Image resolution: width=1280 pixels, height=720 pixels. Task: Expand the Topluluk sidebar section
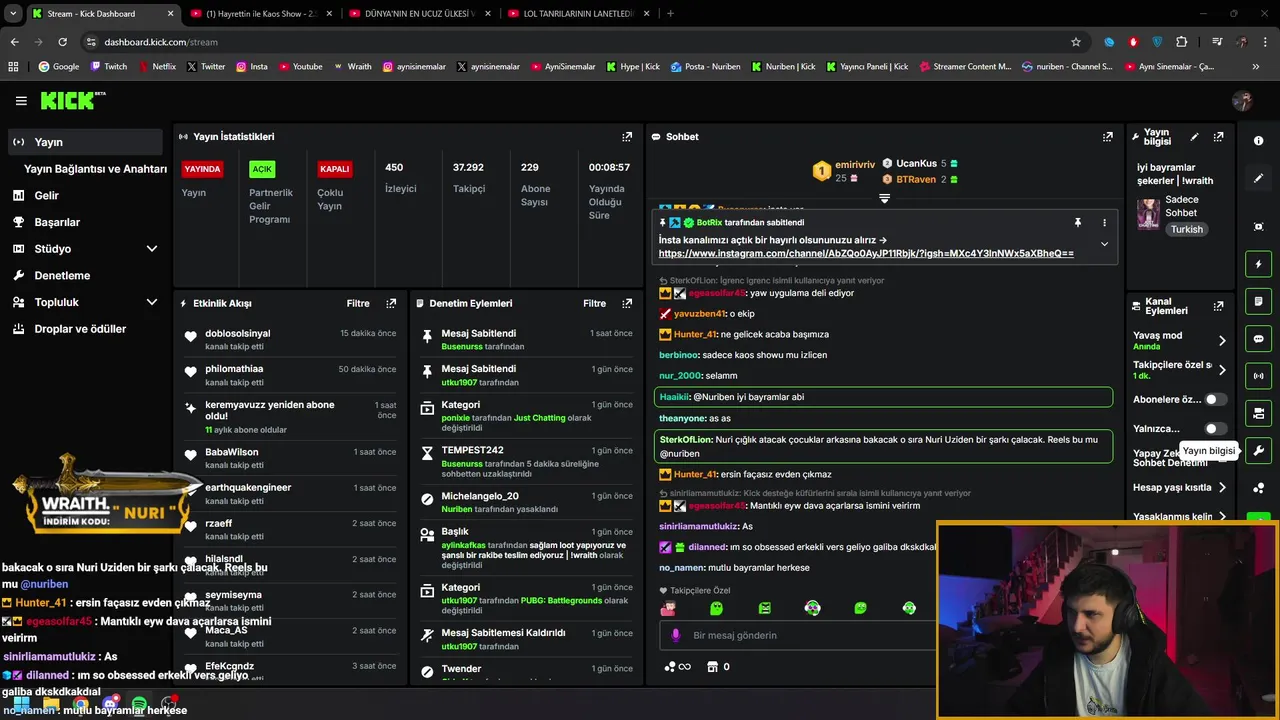(x=152, y=302)
